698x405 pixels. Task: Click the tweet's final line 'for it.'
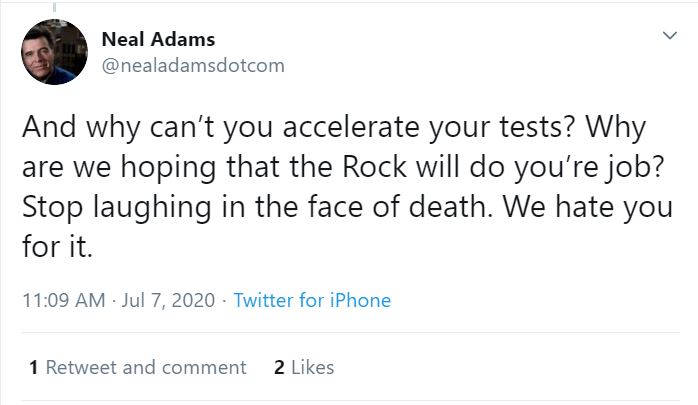pos(56,248)
